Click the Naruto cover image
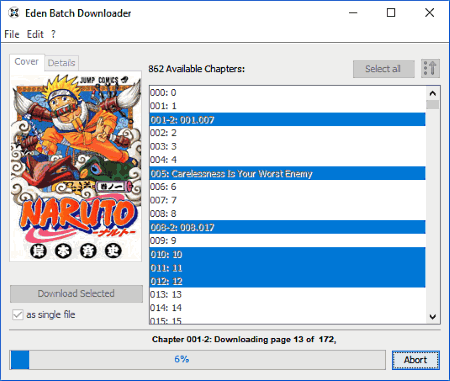This screenshot has width=450, height=381. pos(76,166)
